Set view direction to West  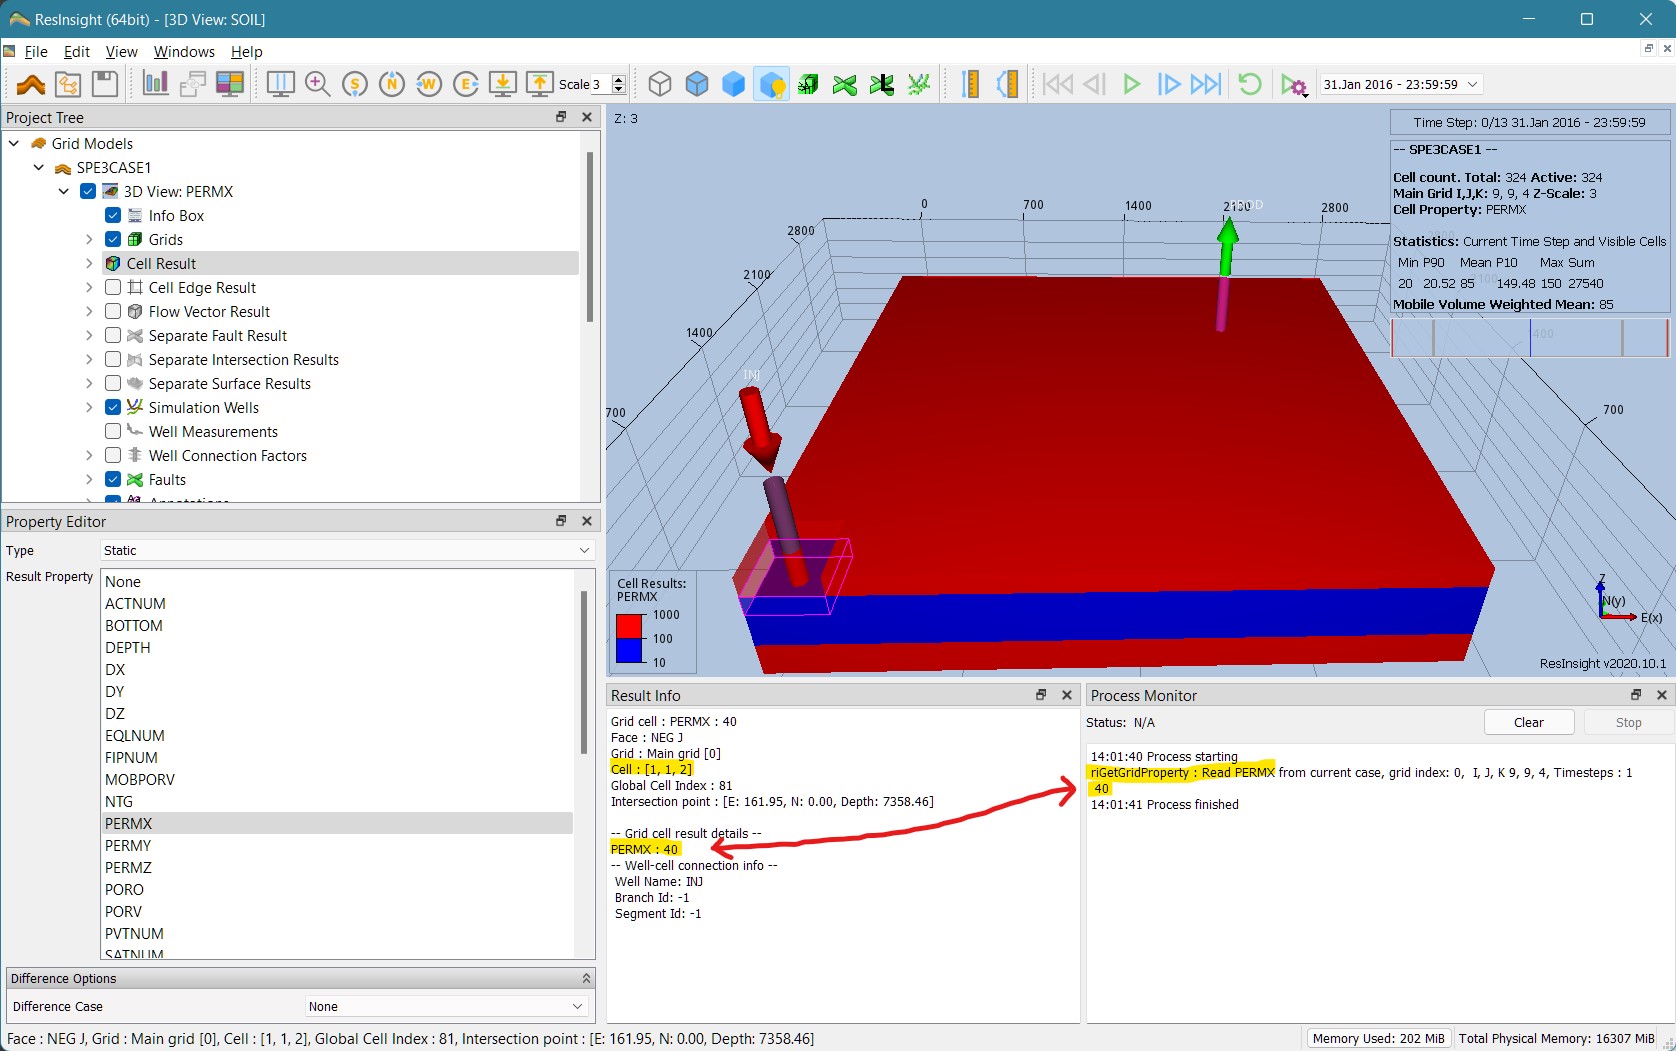429,85
